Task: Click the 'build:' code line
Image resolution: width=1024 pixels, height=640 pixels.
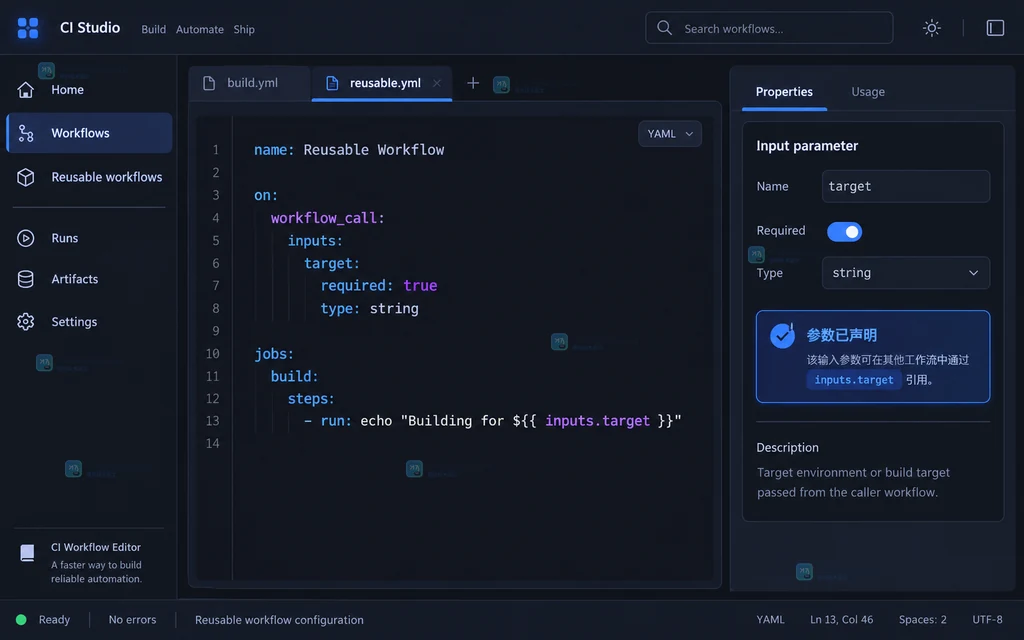Action: click(x=295, y=377)
